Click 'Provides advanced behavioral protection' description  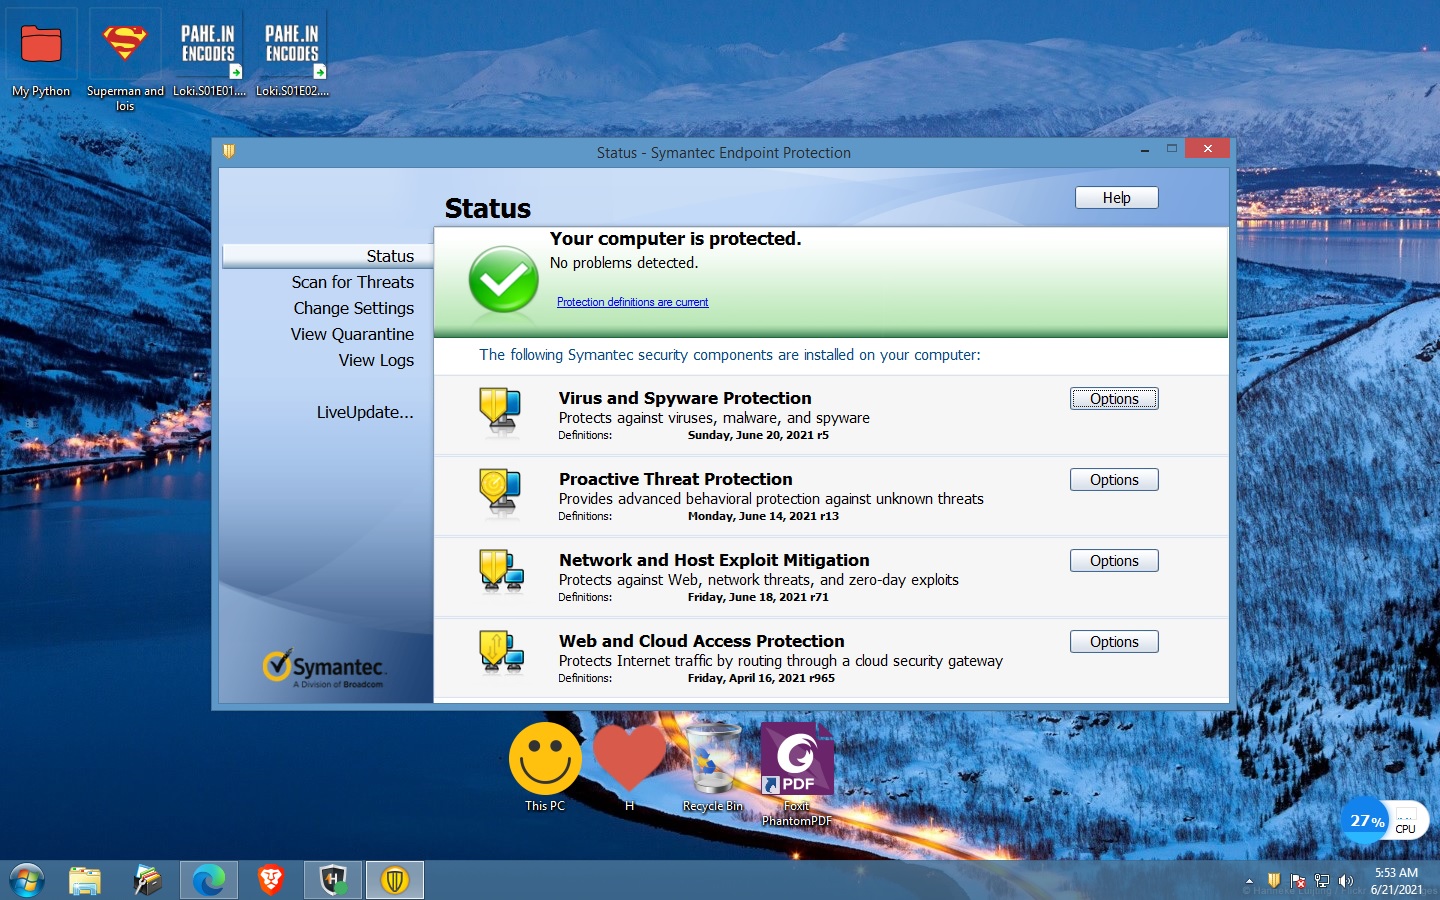pyautogui.click(x=771, y=499)
